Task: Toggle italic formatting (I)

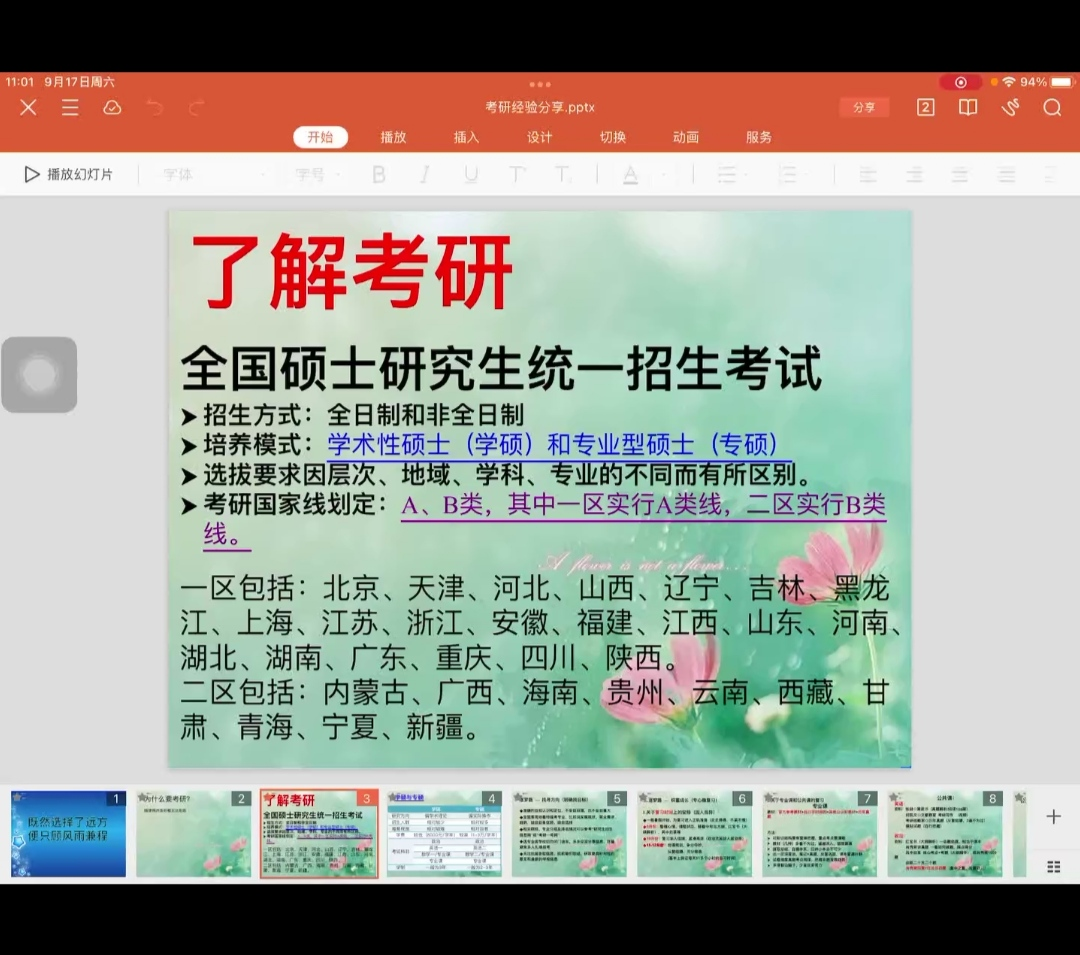Action: 425,175
